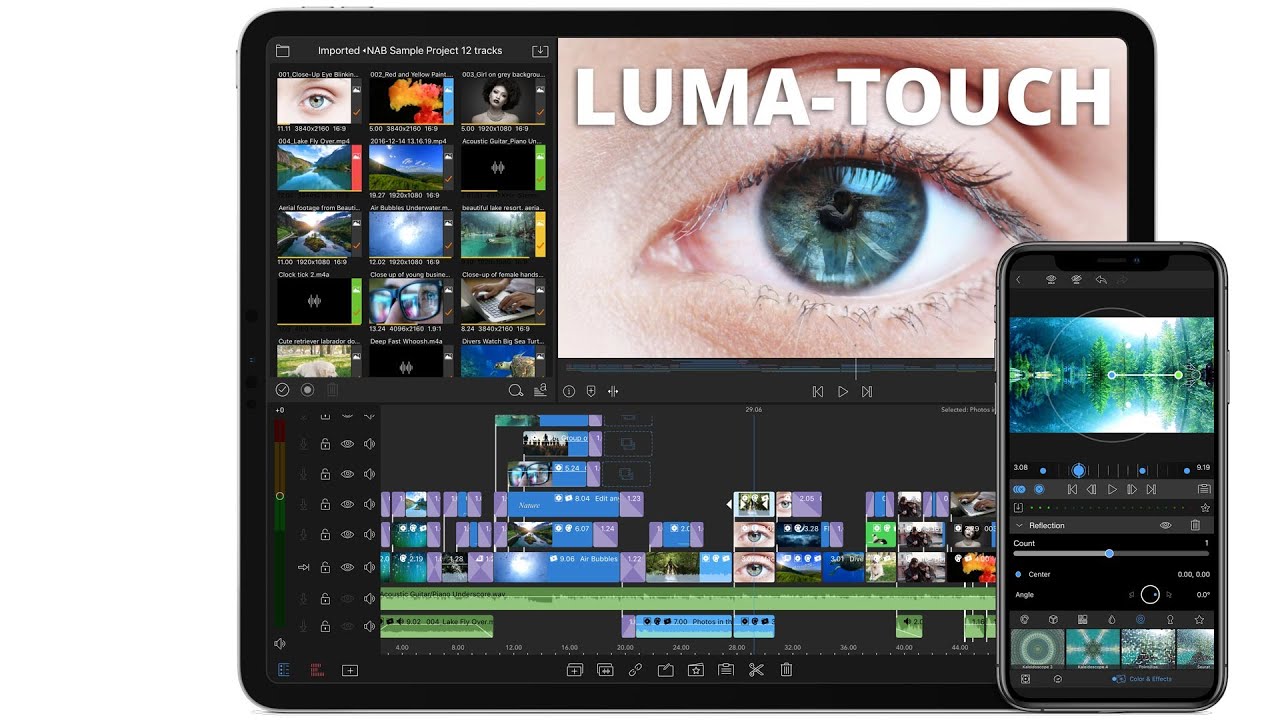Apply the Kaleidoscope 2 preset
This screenshot has width=1280, height=720.
point(1038,648)
